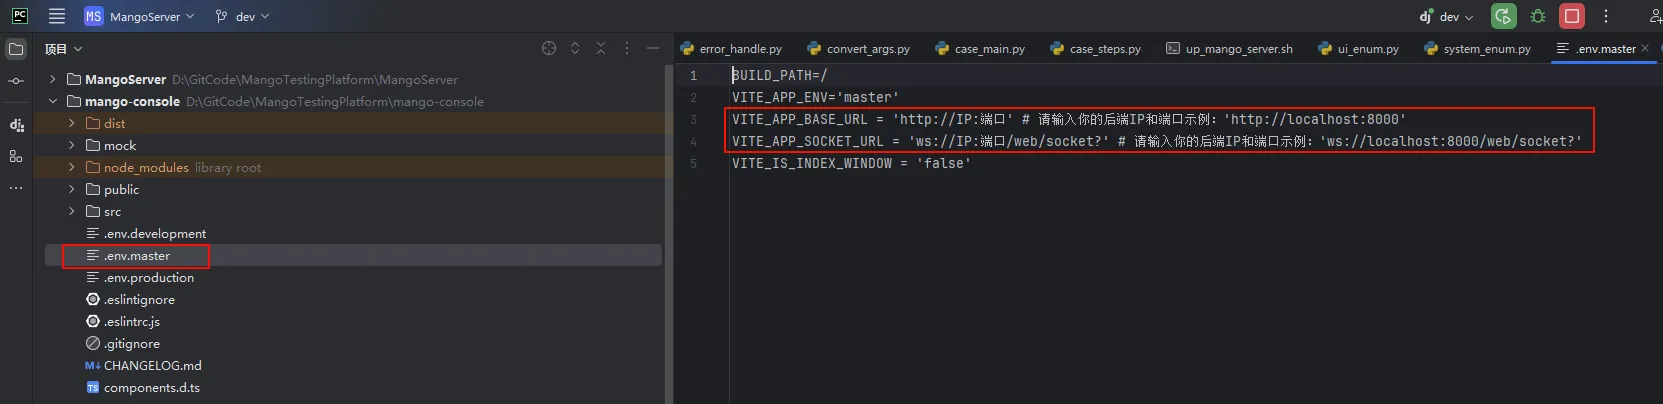The width and height of the screenshot is (1663, 404).
Task: Toggle the Project tool window folder icon
Action: coord(16,49)
